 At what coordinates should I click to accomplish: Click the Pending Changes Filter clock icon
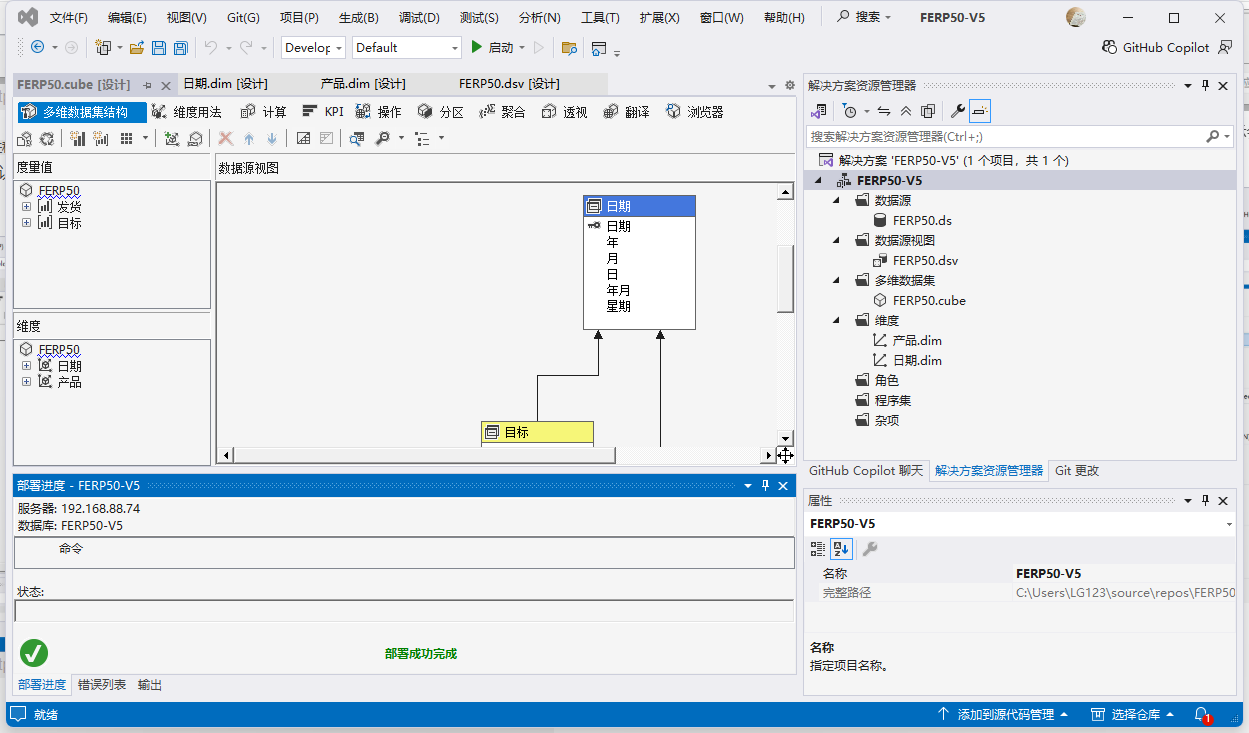coord(850,111)
